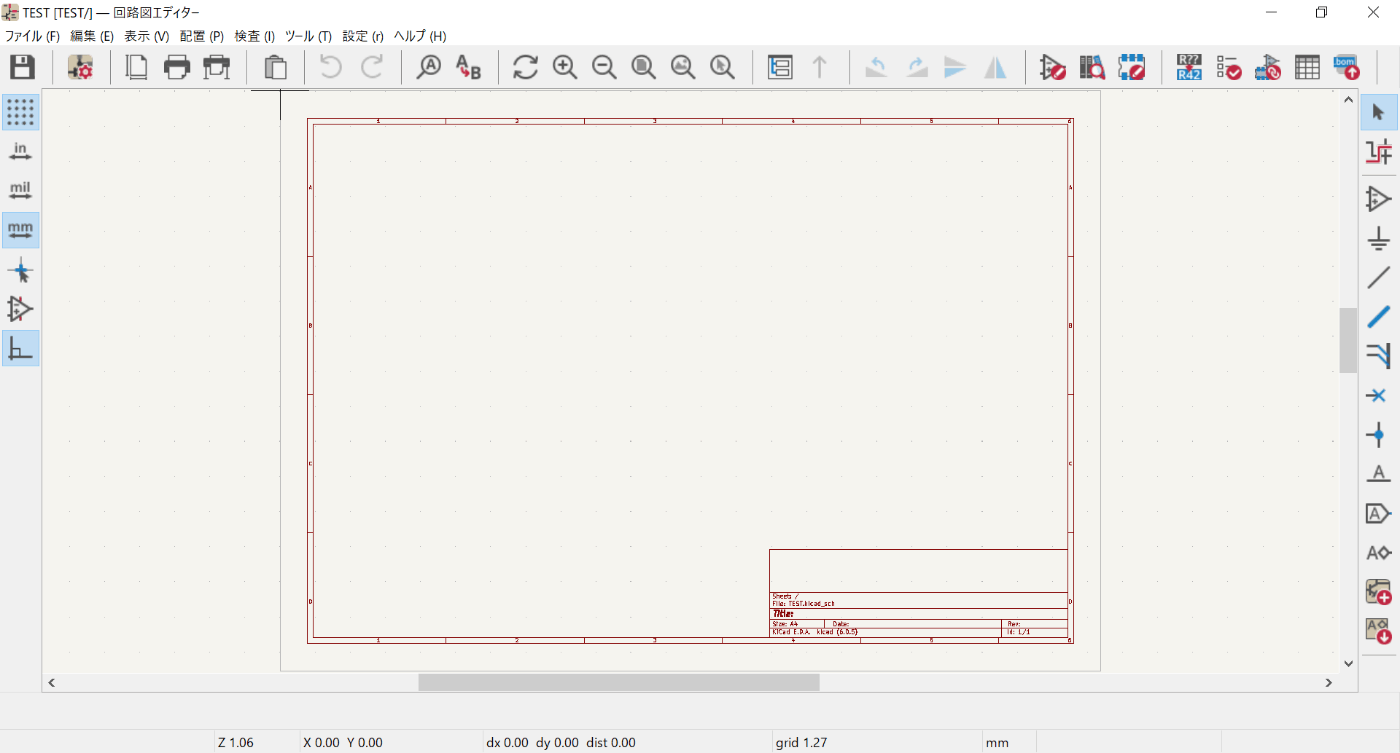Open the 設定 (r) menu

363,36
